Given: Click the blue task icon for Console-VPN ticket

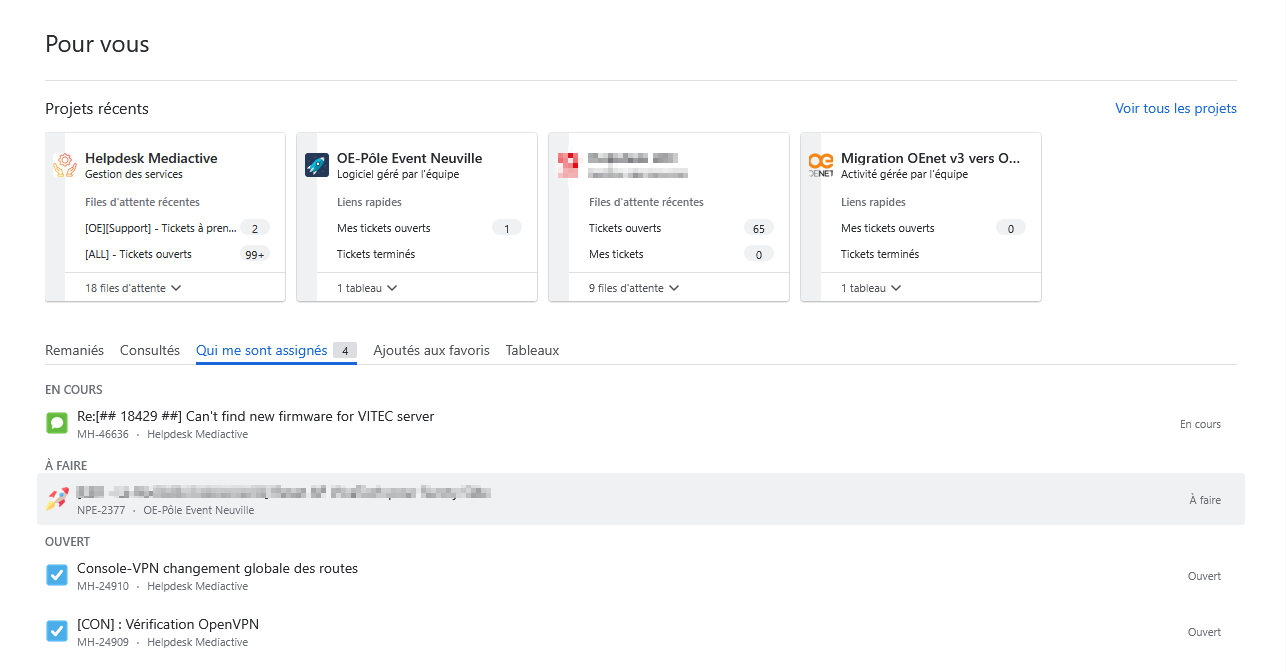Looking at the screenshot, I should click(x=57, y=575).
